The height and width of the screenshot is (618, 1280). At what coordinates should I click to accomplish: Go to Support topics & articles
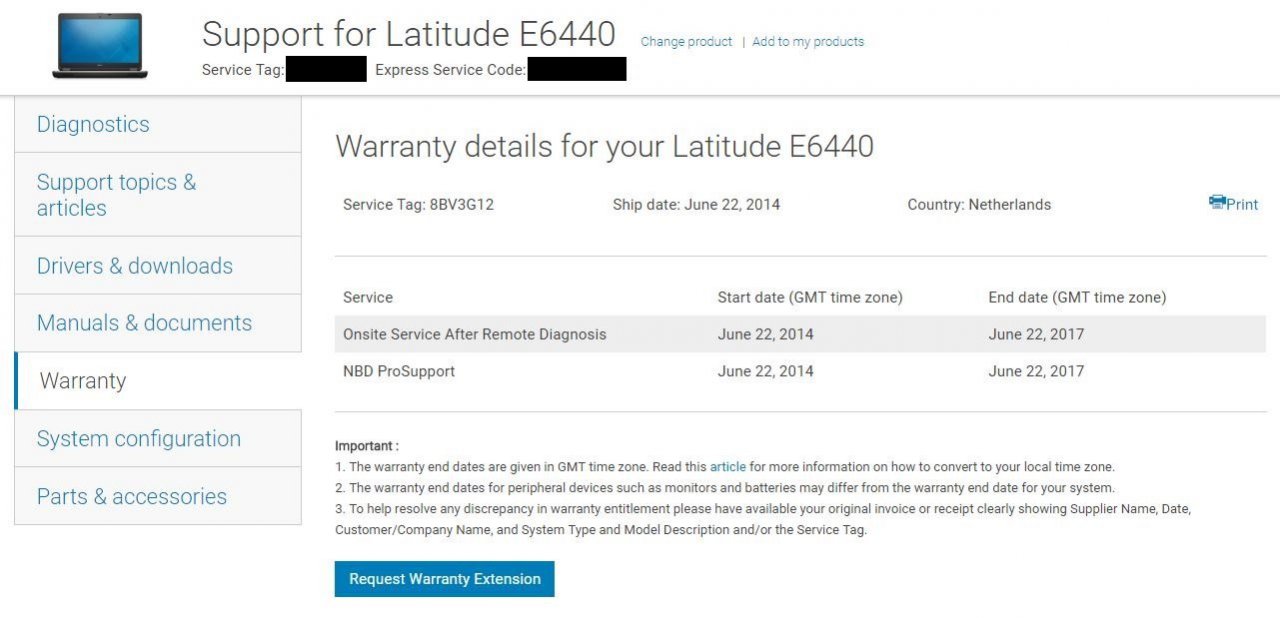(116, 195)
